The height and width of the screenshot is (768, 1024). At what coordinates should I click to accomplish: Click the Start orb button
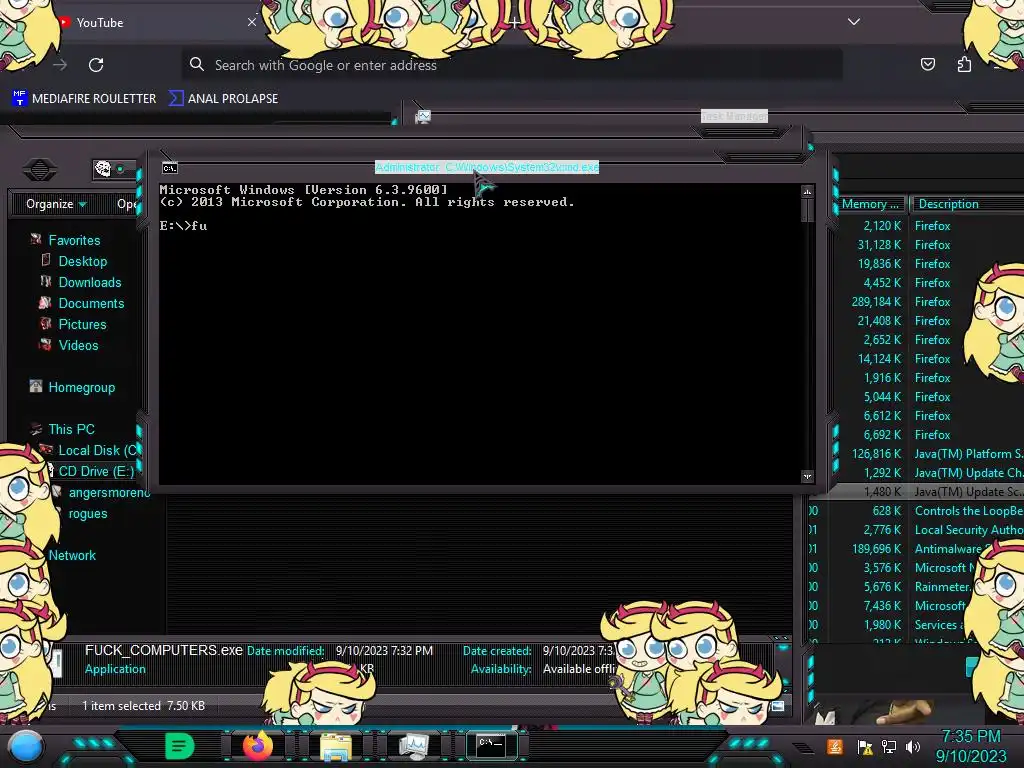point(25,748)
